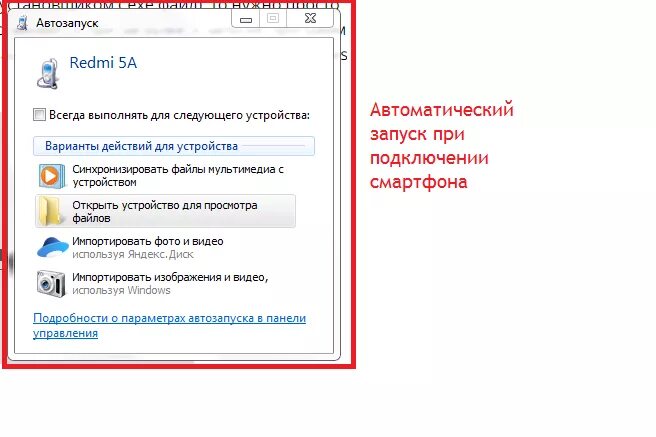
Task: Click the 'используя Яндекс.Диск' subtitle
Action: [x=133, y=254]
